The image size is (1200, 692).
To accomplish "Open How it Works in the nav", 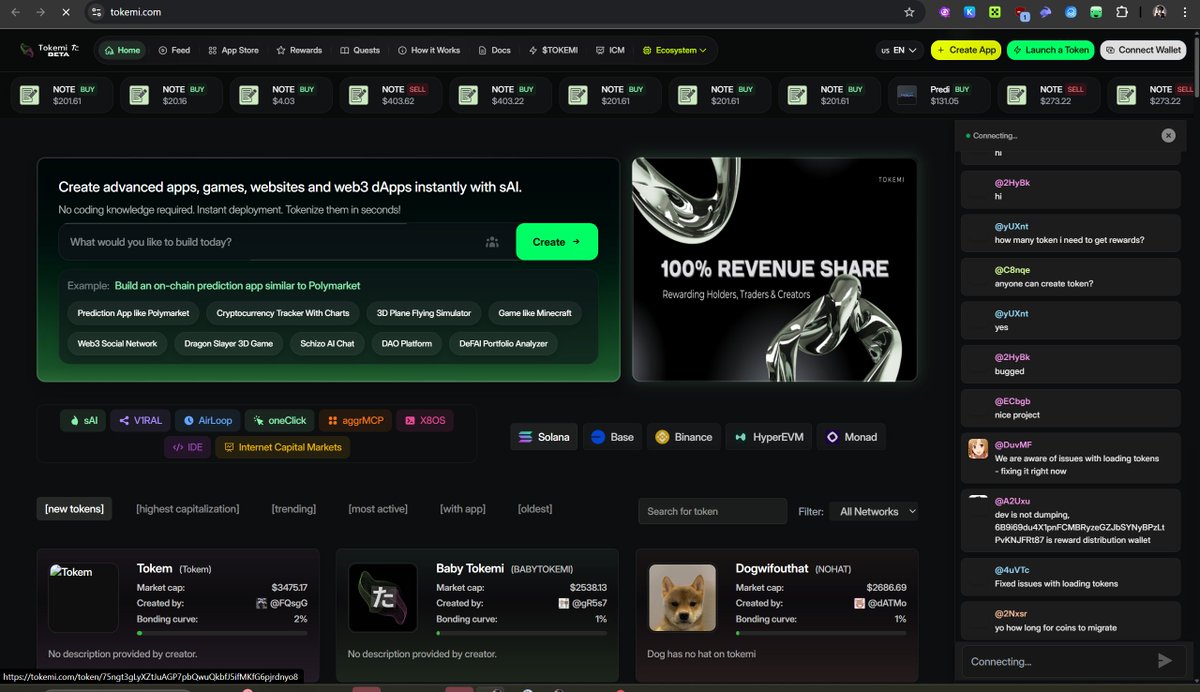I will [429, 50].
